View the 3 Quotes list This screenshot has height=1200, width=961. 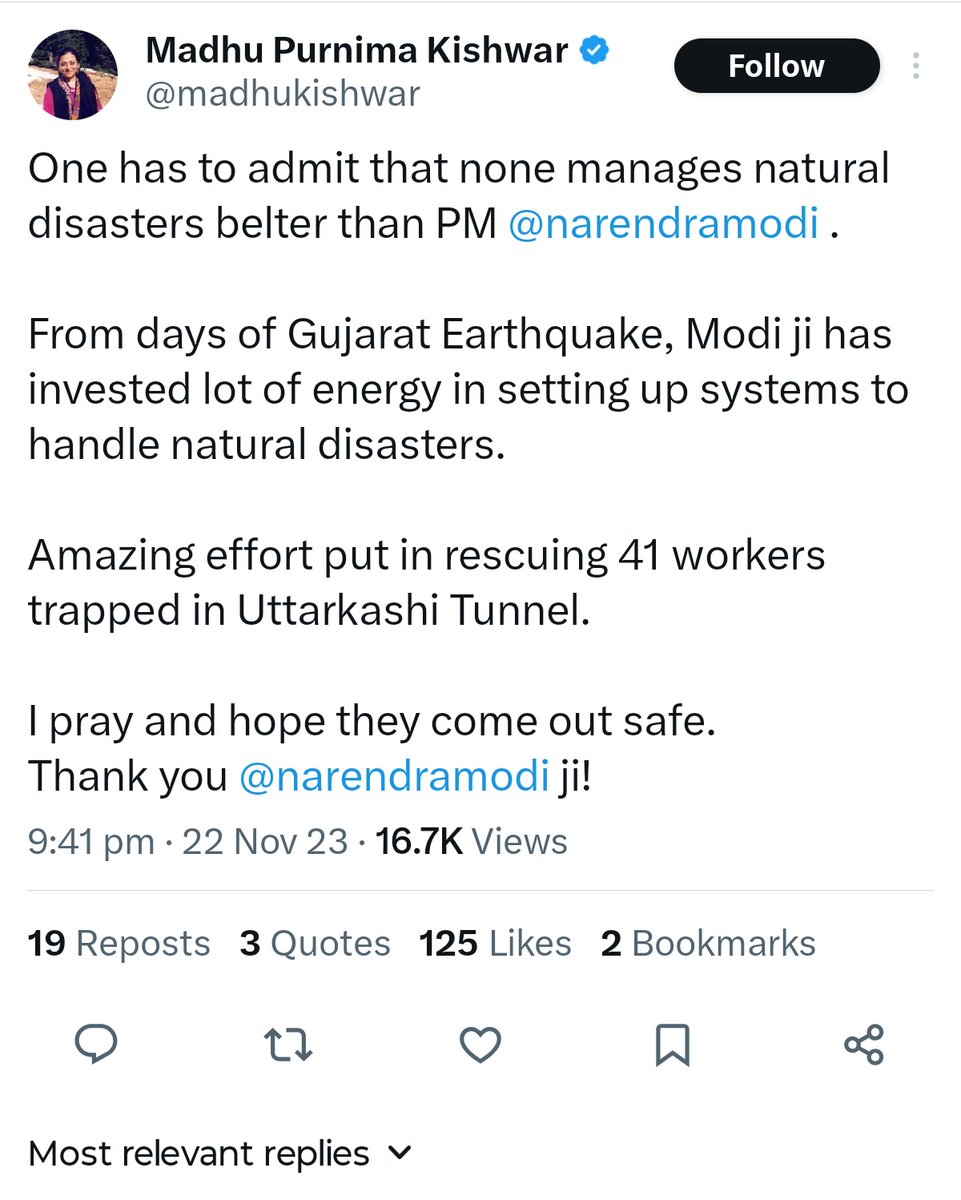click(x=315, y=943)
